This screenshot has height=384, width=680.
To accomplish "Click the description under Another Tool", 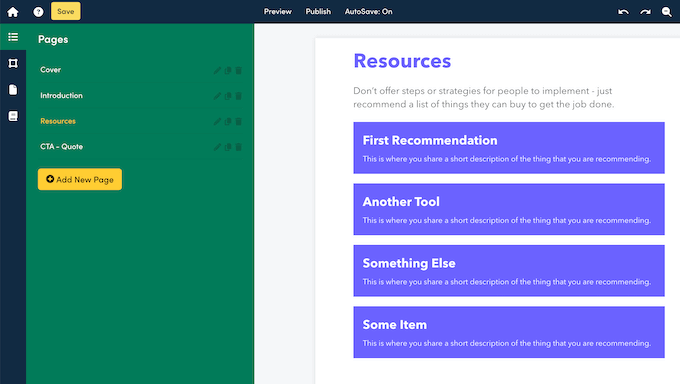I will [x=507, y=220].
